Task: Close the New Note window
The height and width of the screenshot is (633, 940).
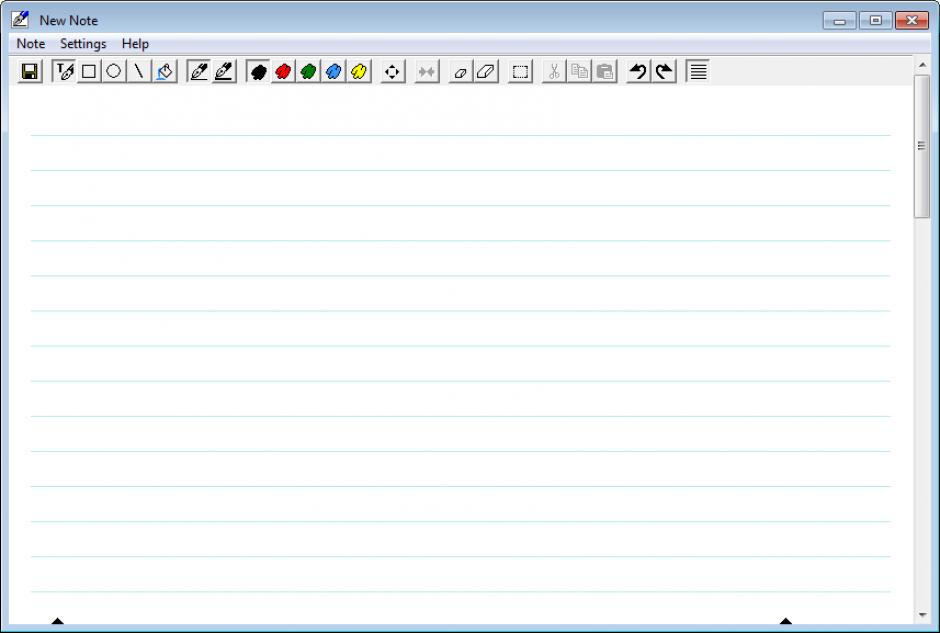Action: click(x=912, y=21)
